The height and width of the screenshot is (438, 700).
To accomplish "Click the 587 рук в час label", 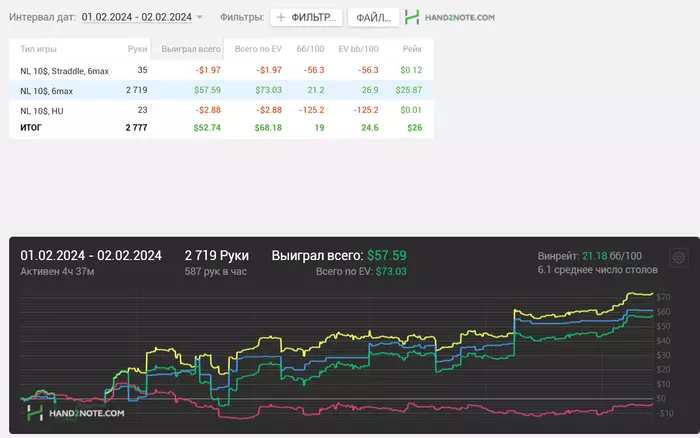I will pyautogui.click(x=216, y=271).
